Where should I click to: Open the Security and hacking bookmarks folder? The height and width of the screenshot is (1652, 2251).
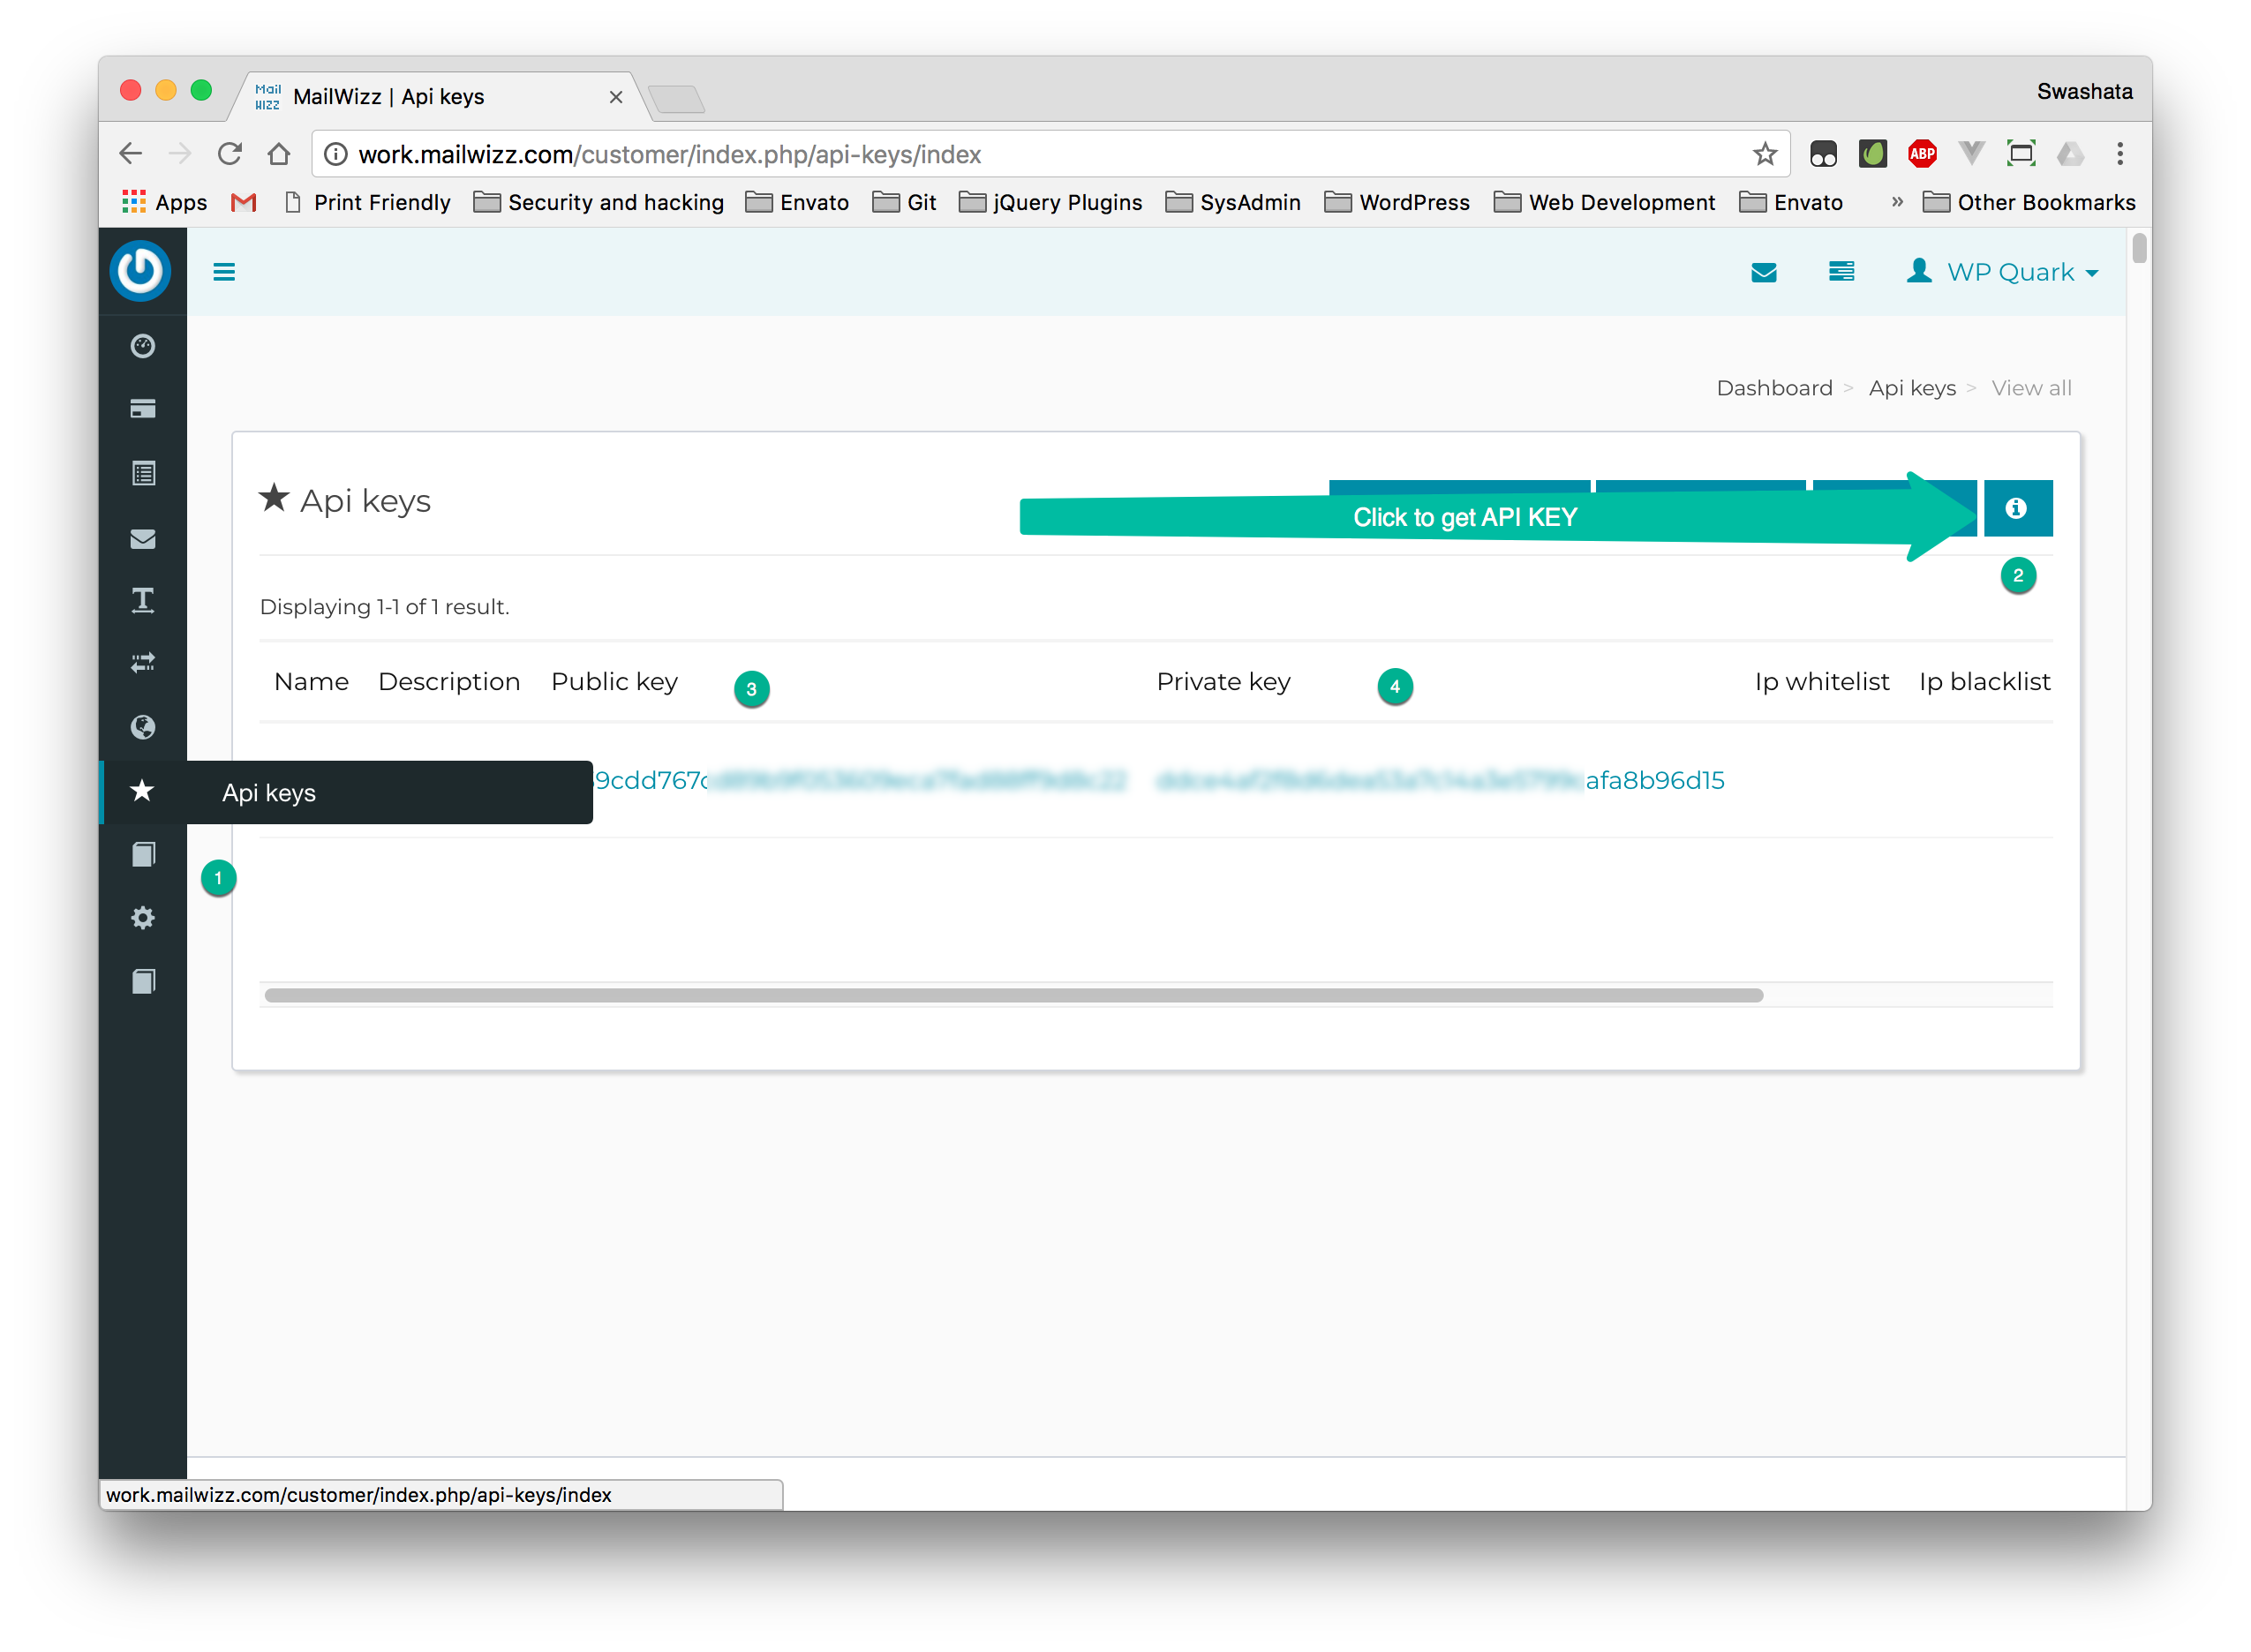coord(598,202)
